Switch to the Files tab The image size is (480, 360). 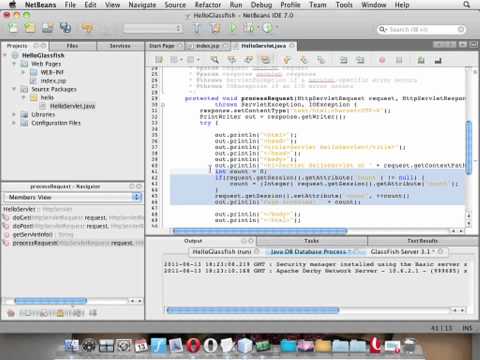point(72,46)
